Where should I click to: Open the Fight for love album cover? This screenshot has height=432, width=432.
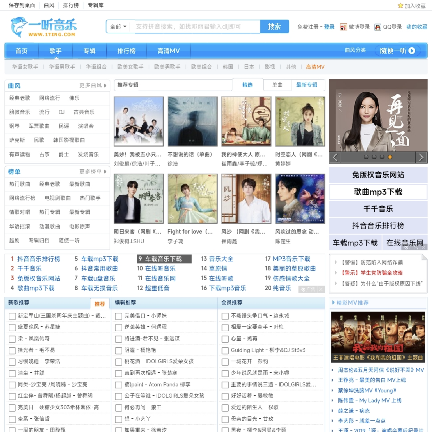pos(193,199)
